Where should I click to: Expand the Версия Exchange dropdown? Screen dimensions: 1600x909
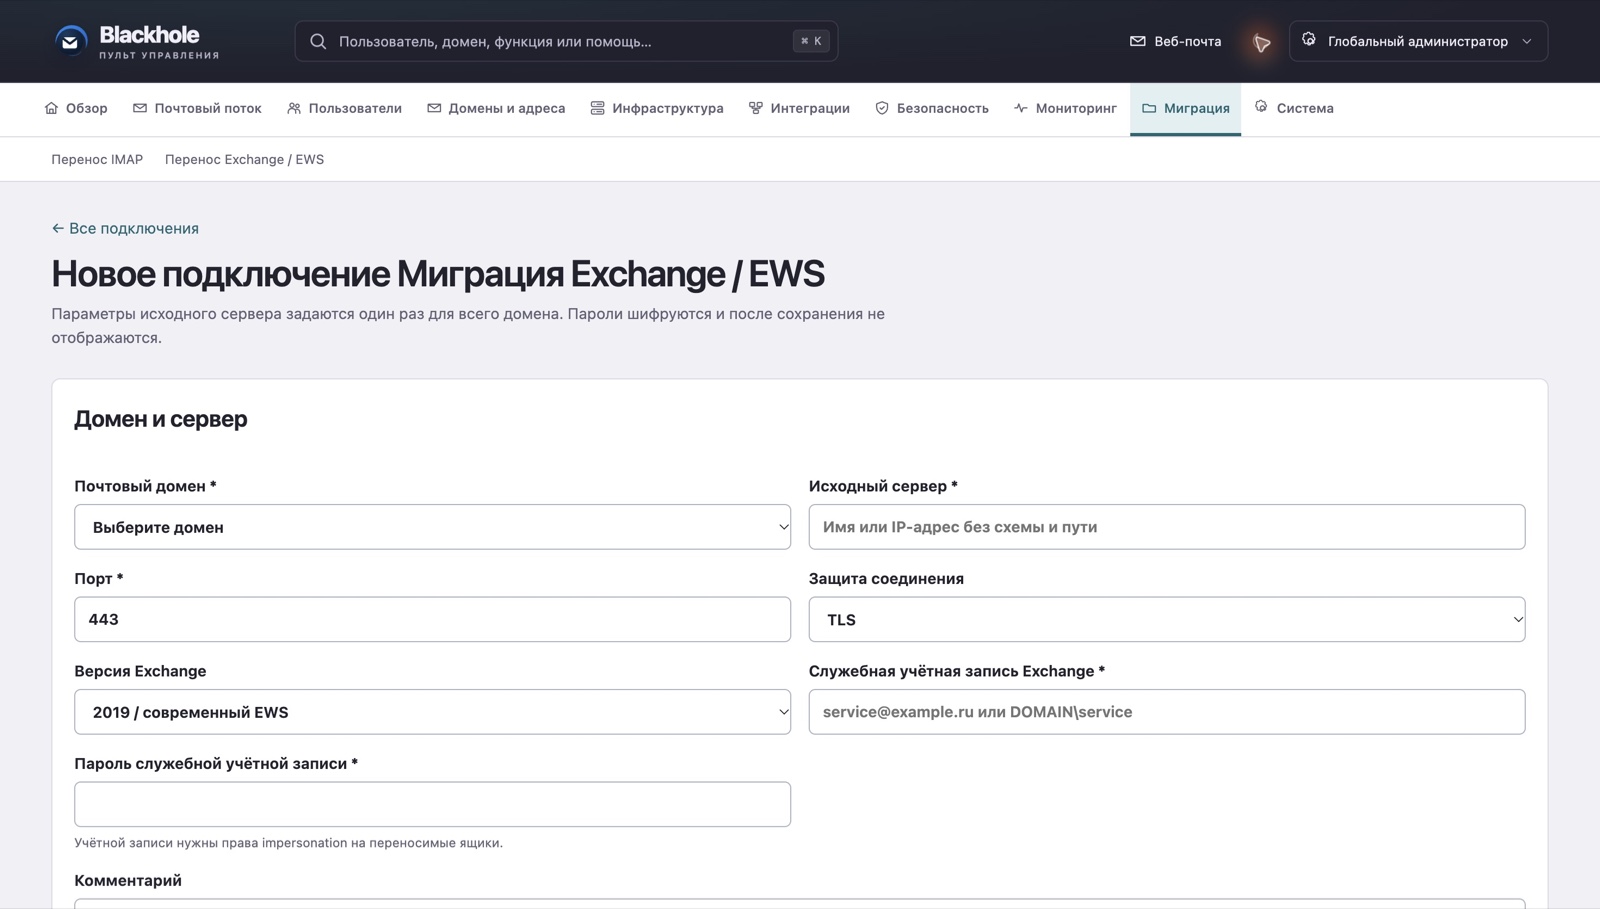point(432,712)
